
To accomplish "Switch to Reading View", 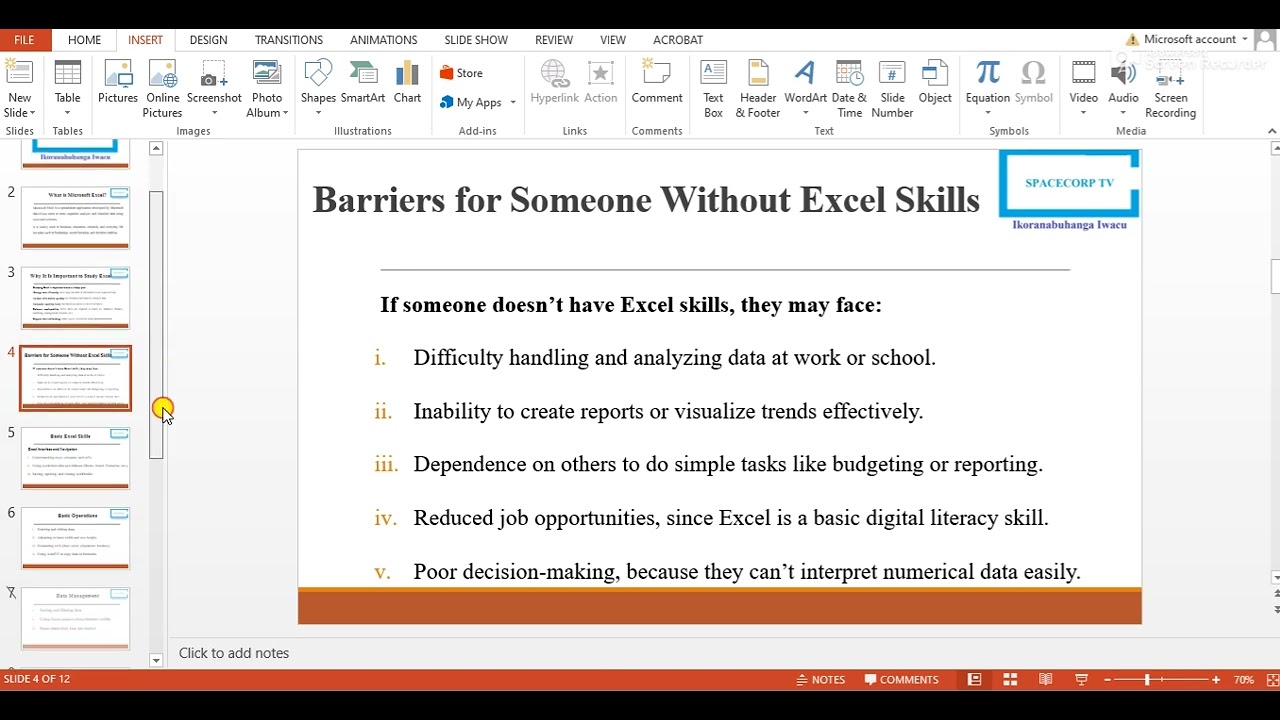I will click(1046, 680).
